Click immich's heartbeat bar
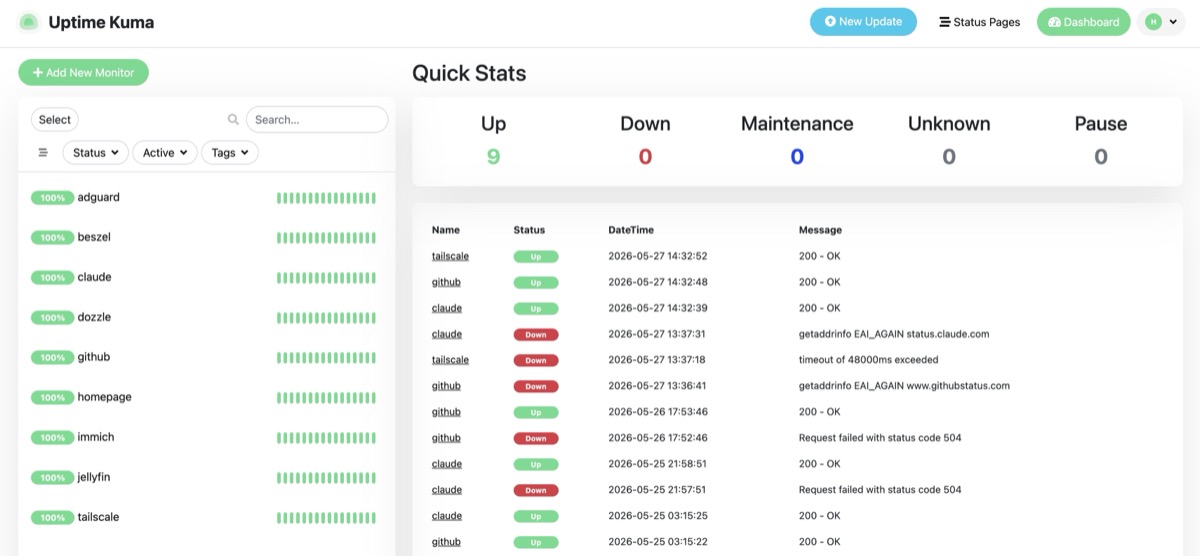 click(x=326, y=438)
